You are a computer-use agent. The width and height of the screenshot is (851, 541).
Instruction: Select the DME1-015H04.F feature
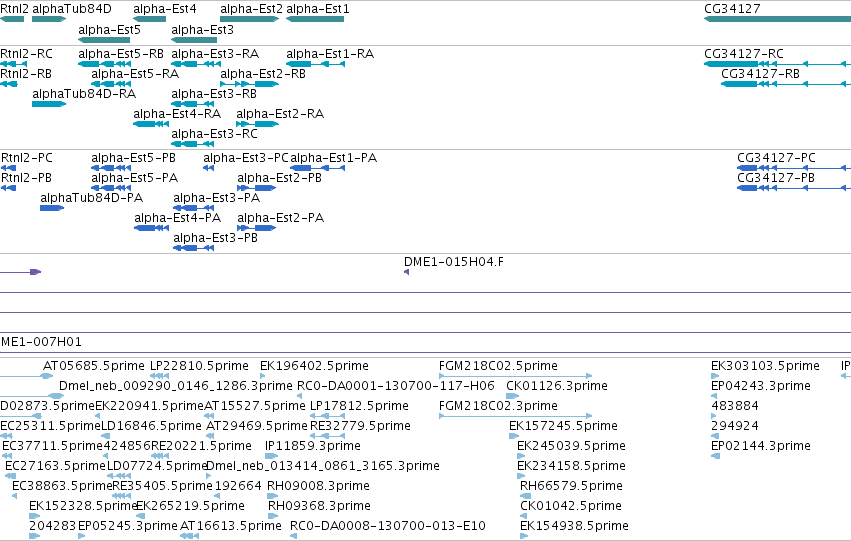pyautogui.click(x=454, y=262)
